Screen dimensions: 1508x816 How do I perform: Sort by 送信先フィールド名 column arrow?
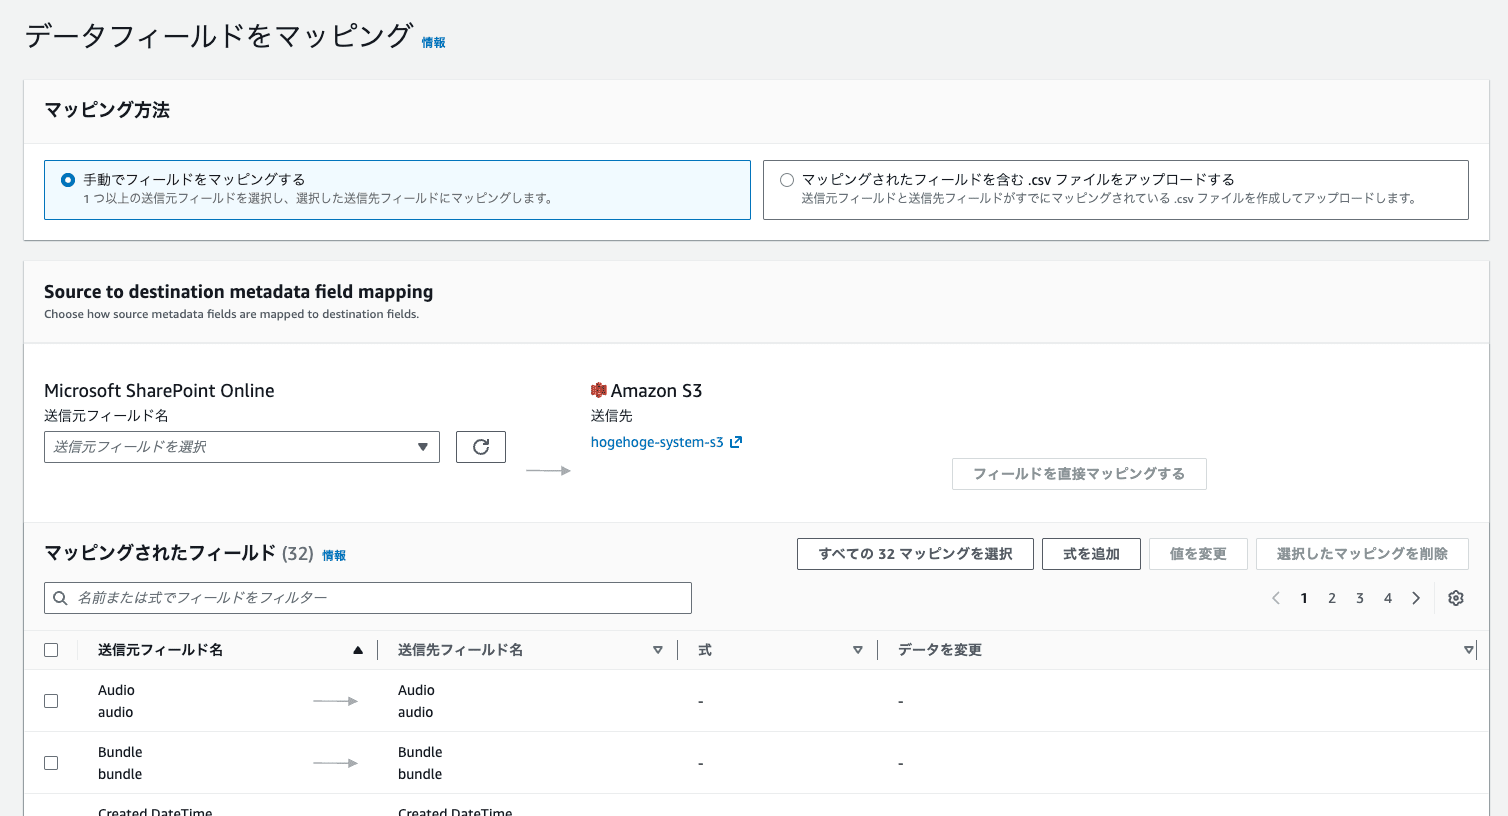[658, 650]
